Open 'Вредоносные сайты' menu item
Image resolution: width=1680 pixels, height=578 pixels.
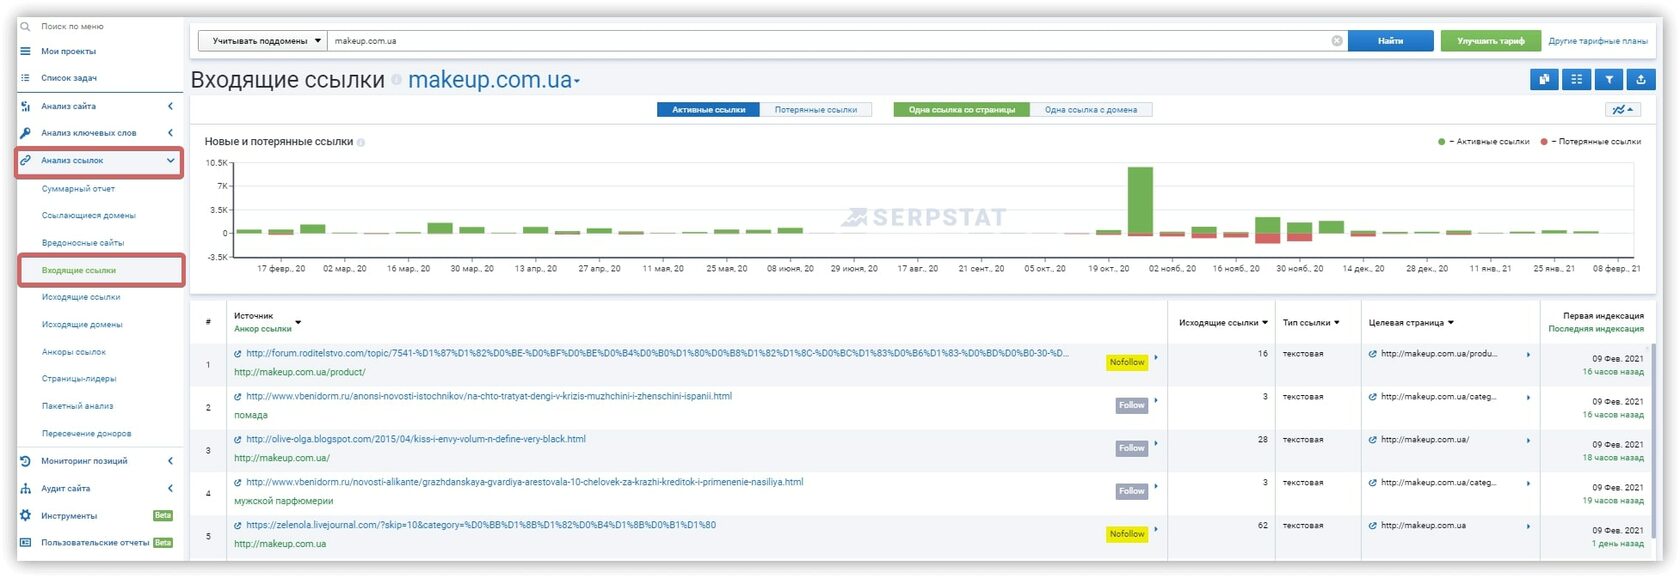point(83,243)
